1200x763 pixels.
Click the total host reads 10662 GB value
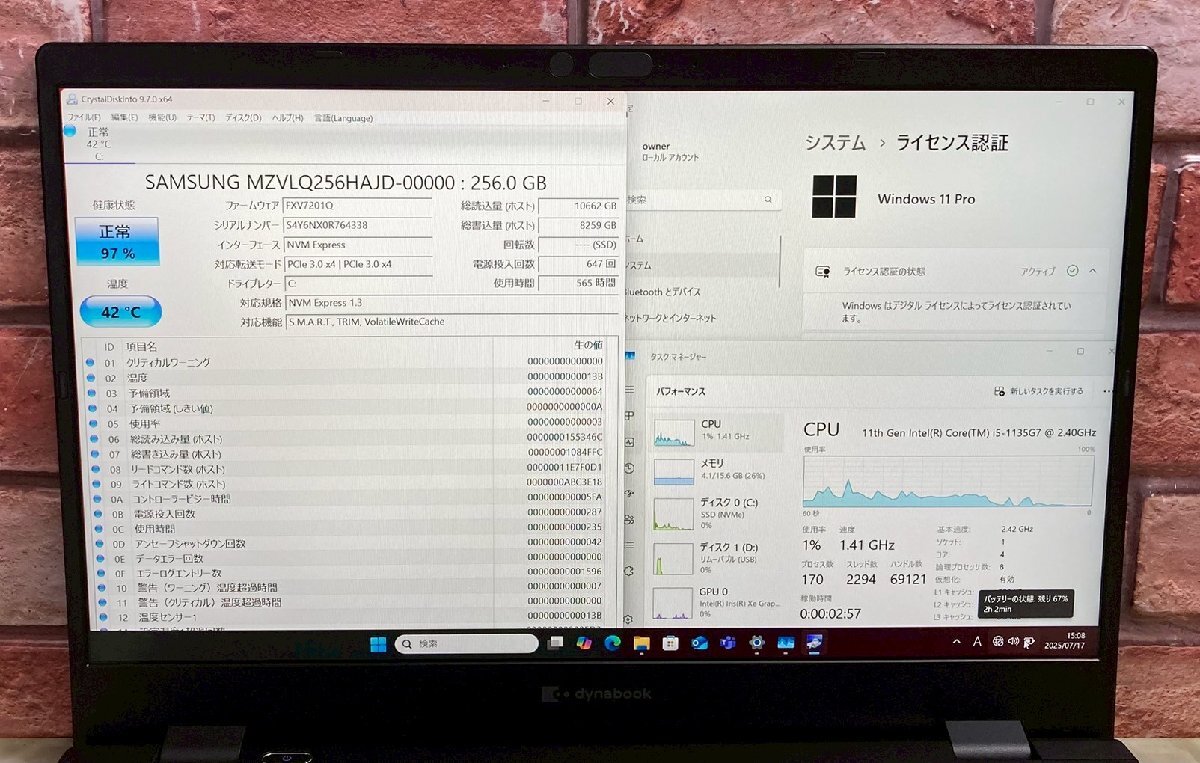[579, 206]
